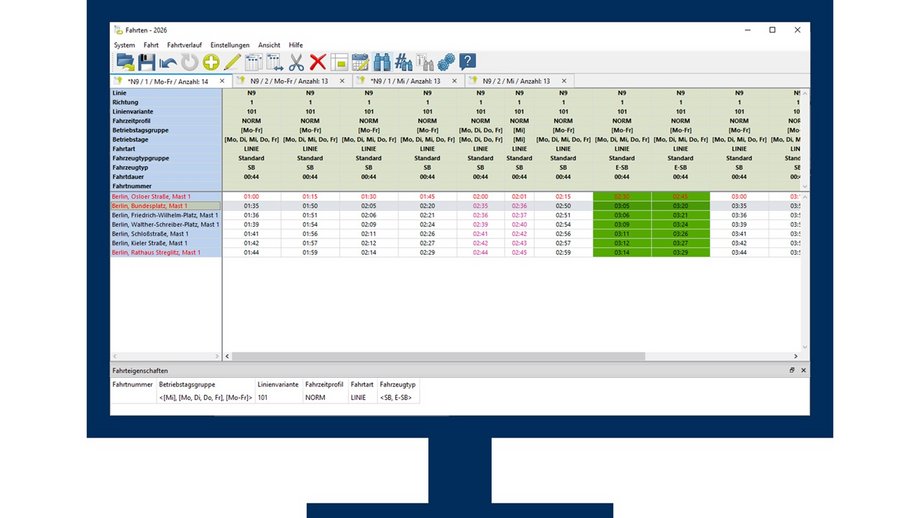920x518 pixels.
Task: Open the Fahrt menu
Action: [151, 45]
